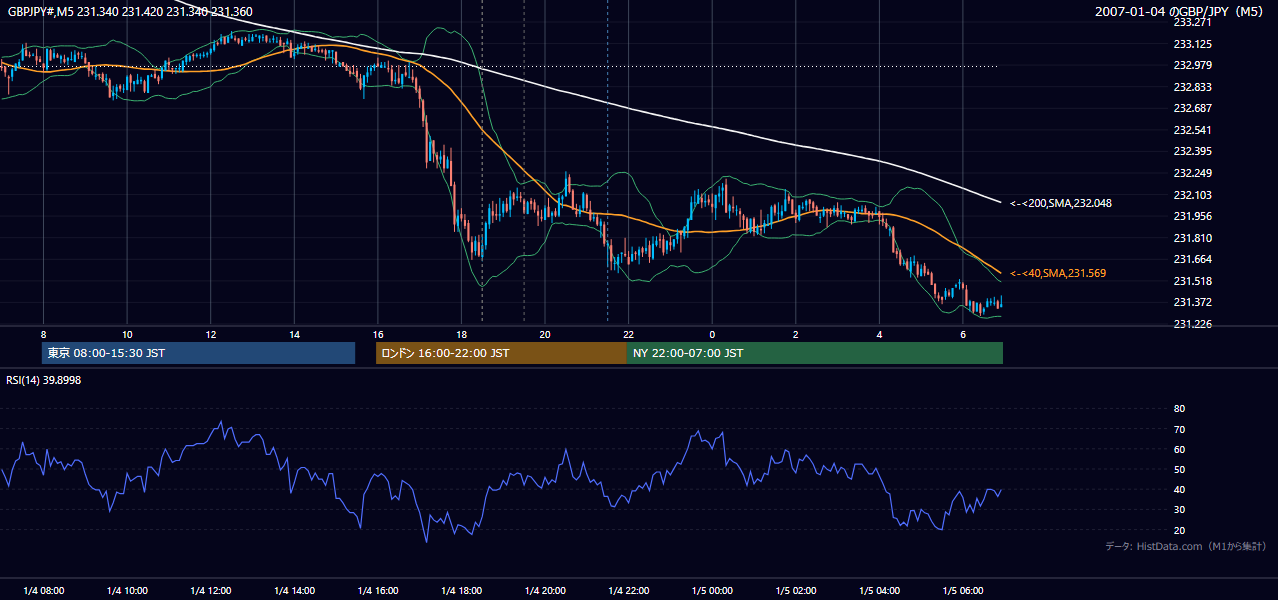Click price level 231.664 on axis
The image size is (1278, 600).
[x=1192, y=259]
